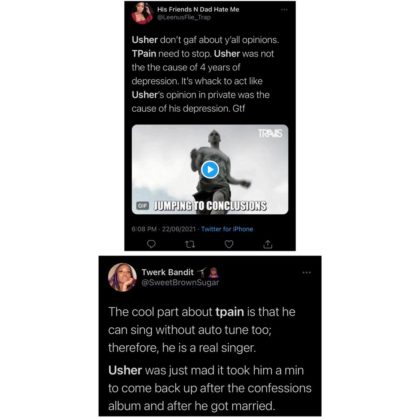This screenshot has width=420, height=420.
Task: Click bold Usher in second tweet
Action: pos(125,370)
